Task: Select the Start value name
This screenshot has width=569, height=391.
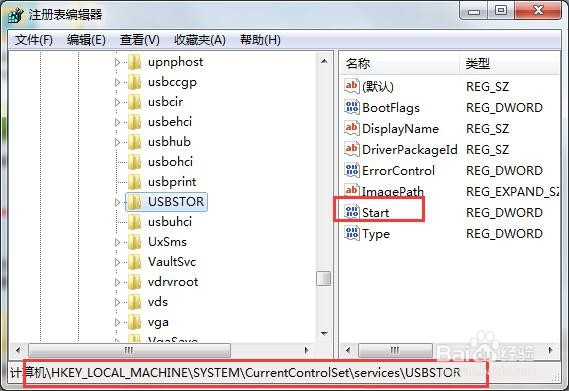Action: tap(376, 212)
